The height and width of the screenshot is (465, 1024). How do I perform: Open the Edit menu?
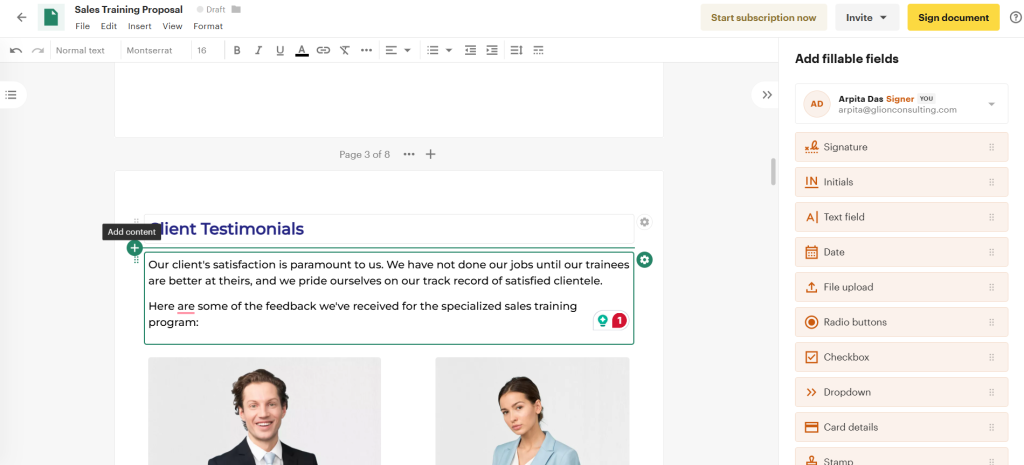click(x=108, y=26)
